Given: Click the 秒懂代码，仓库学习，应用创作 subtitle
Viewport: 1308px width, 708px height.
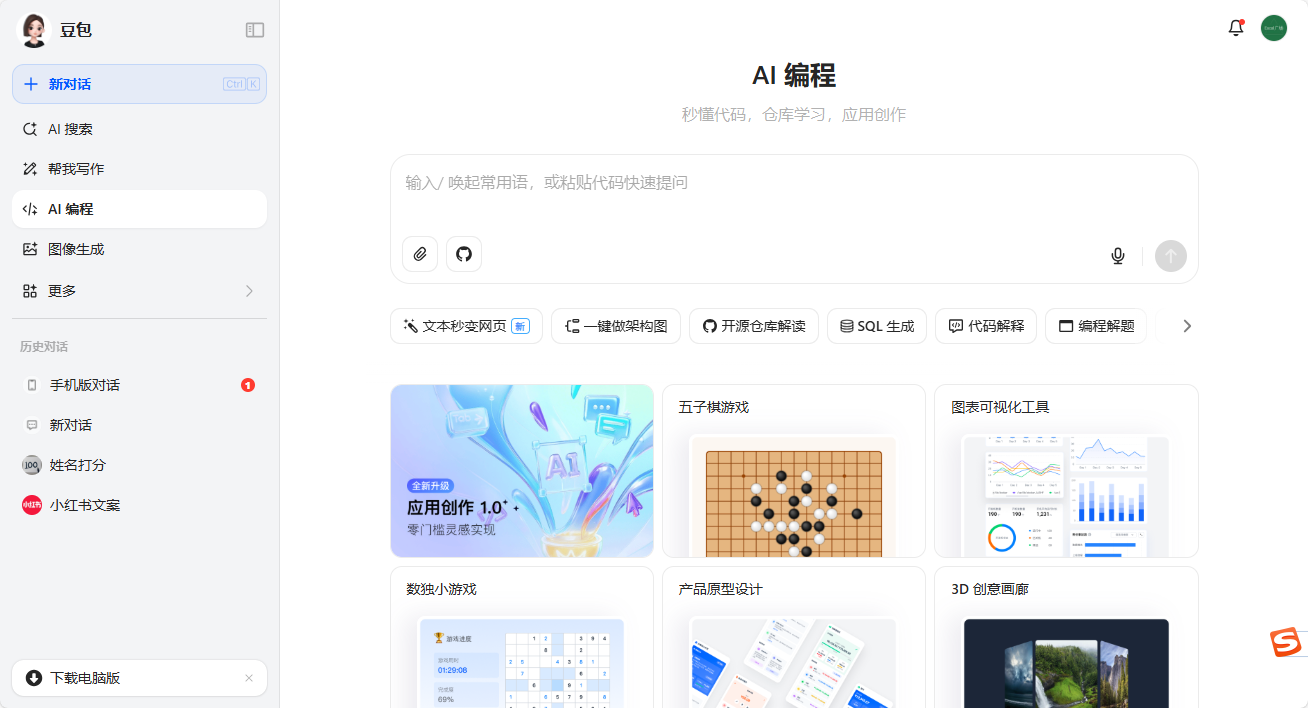Looking at the screenshot, I should (794, 114).
